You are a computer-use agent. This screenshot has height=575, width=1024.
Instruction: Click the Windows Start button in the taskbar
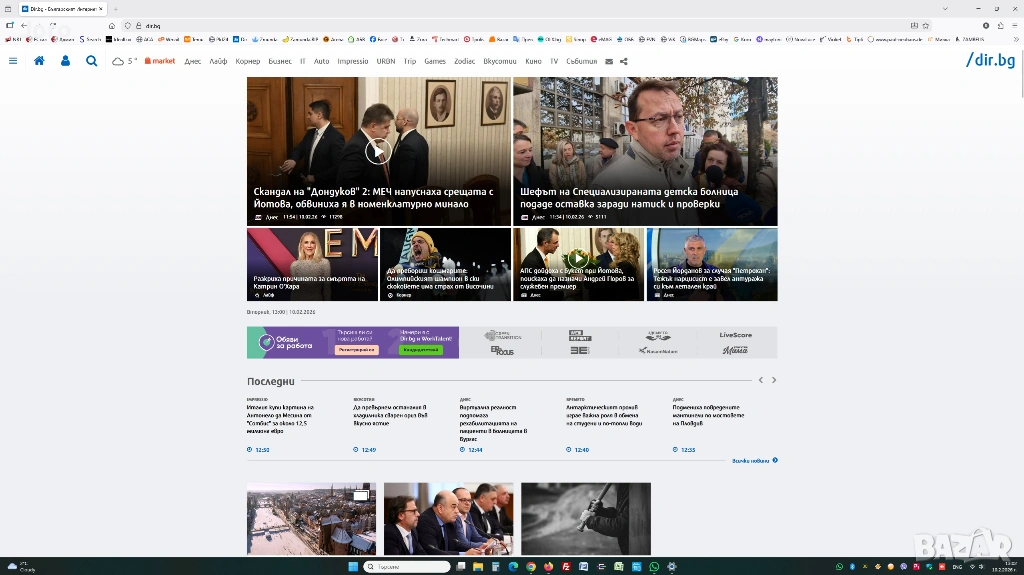[x=350, y=567]
